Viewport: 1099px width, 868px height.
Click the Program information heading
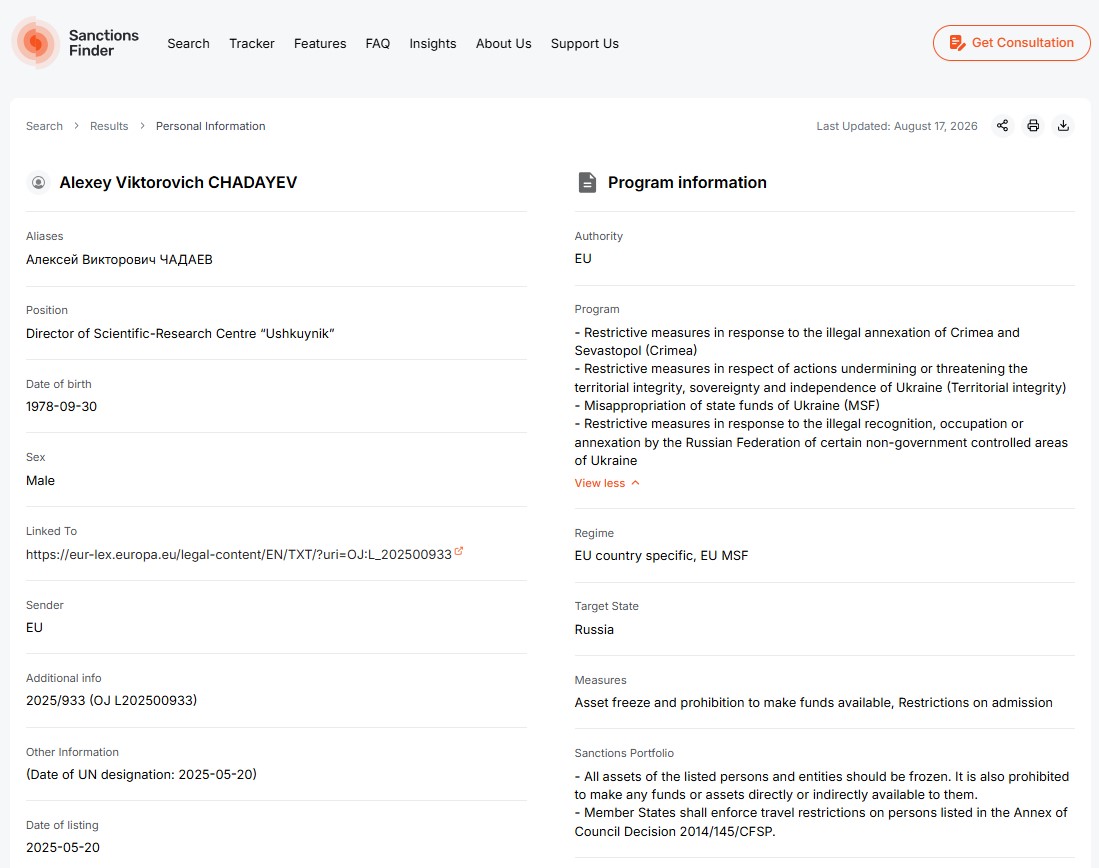coord(687,182)
